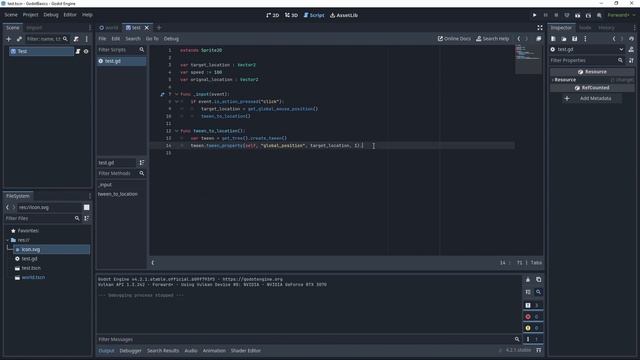This screenshot has height=360, width=640.
Task: Open script attached to Test node
Action: [78, 51]
